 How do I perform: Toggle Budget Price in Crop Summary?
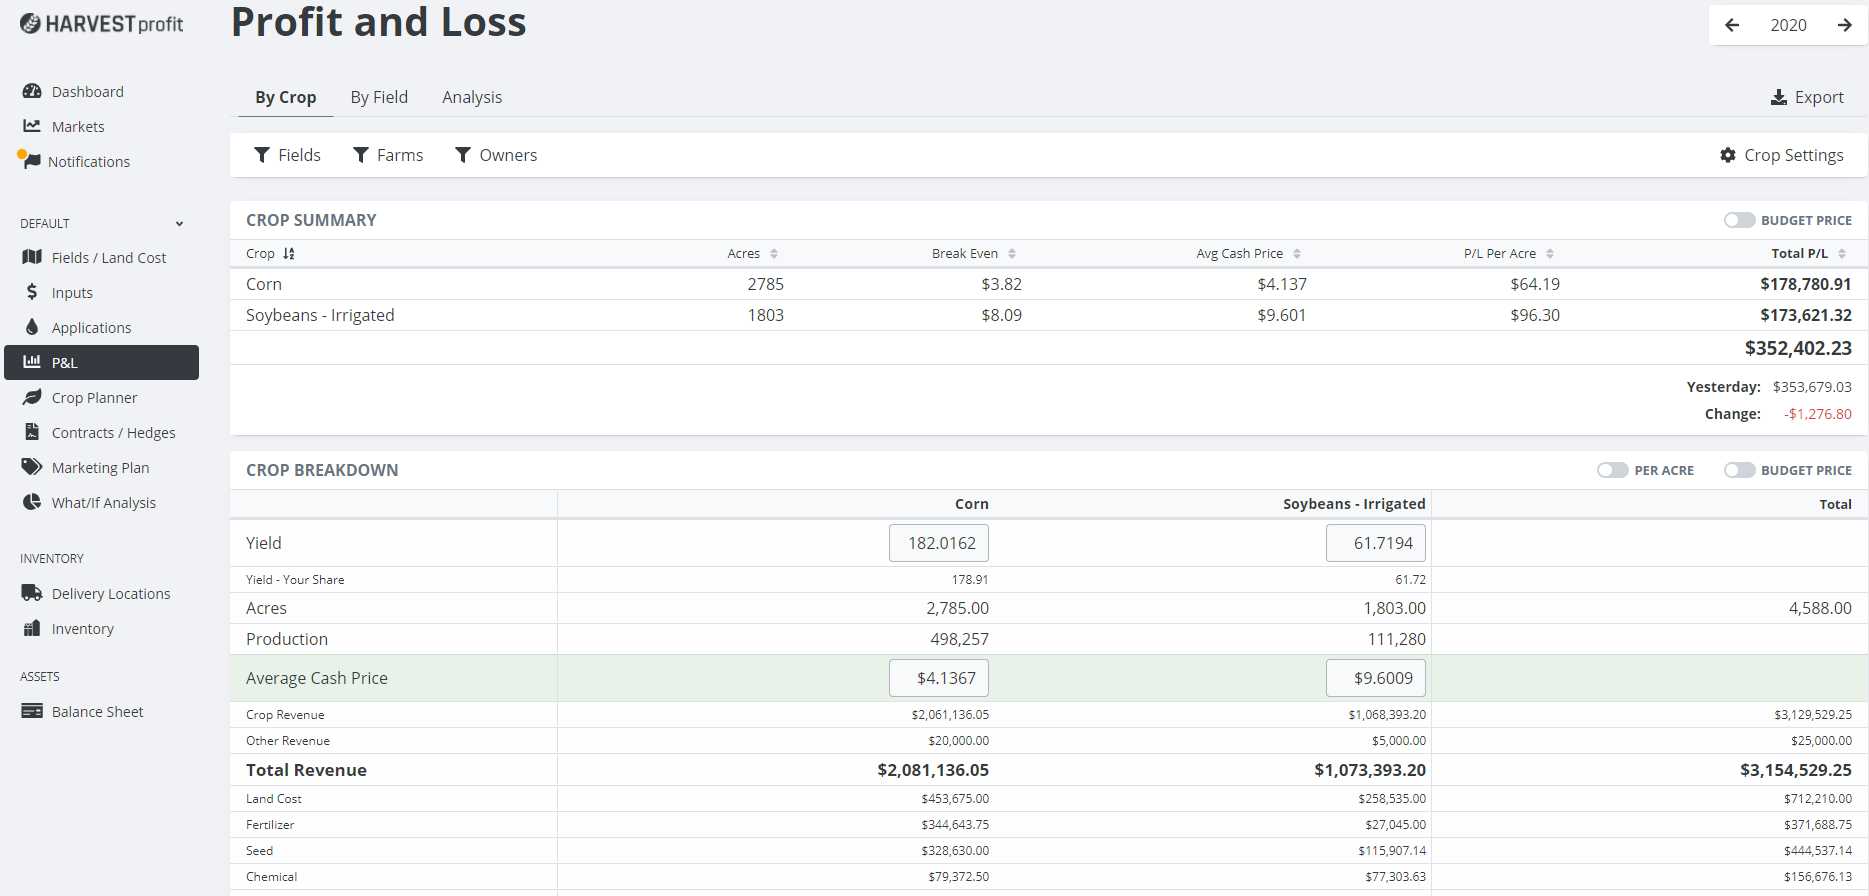point(1739,220)
